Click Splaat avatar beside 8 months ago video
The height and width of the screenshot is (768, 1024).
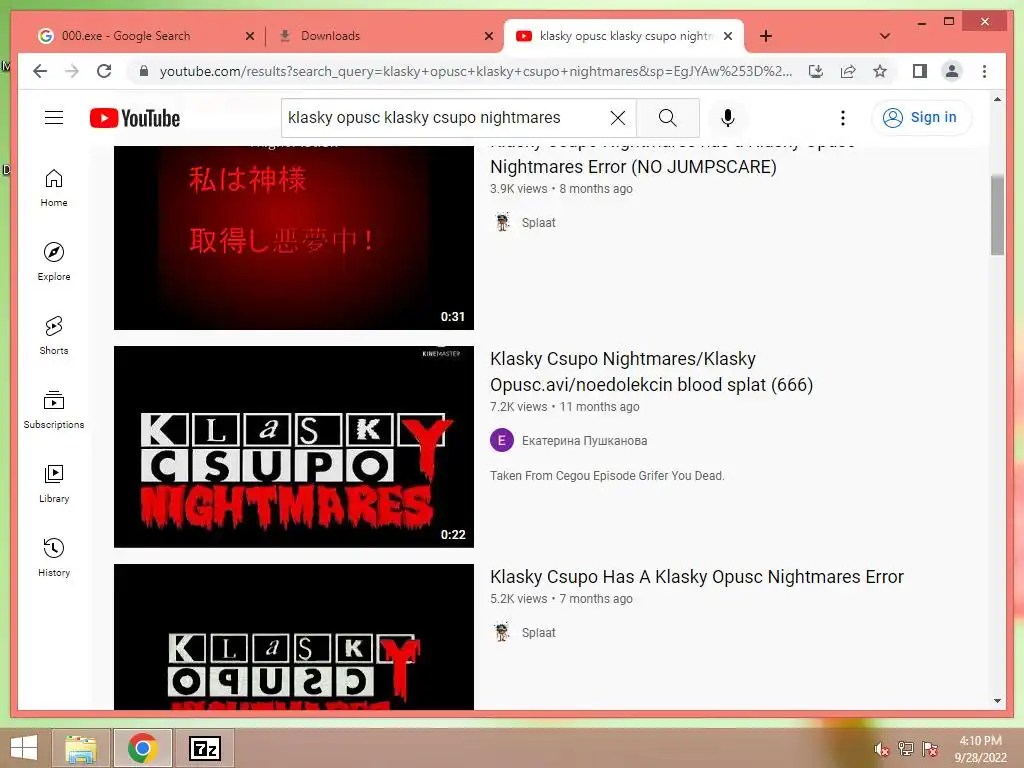(502, 223)
